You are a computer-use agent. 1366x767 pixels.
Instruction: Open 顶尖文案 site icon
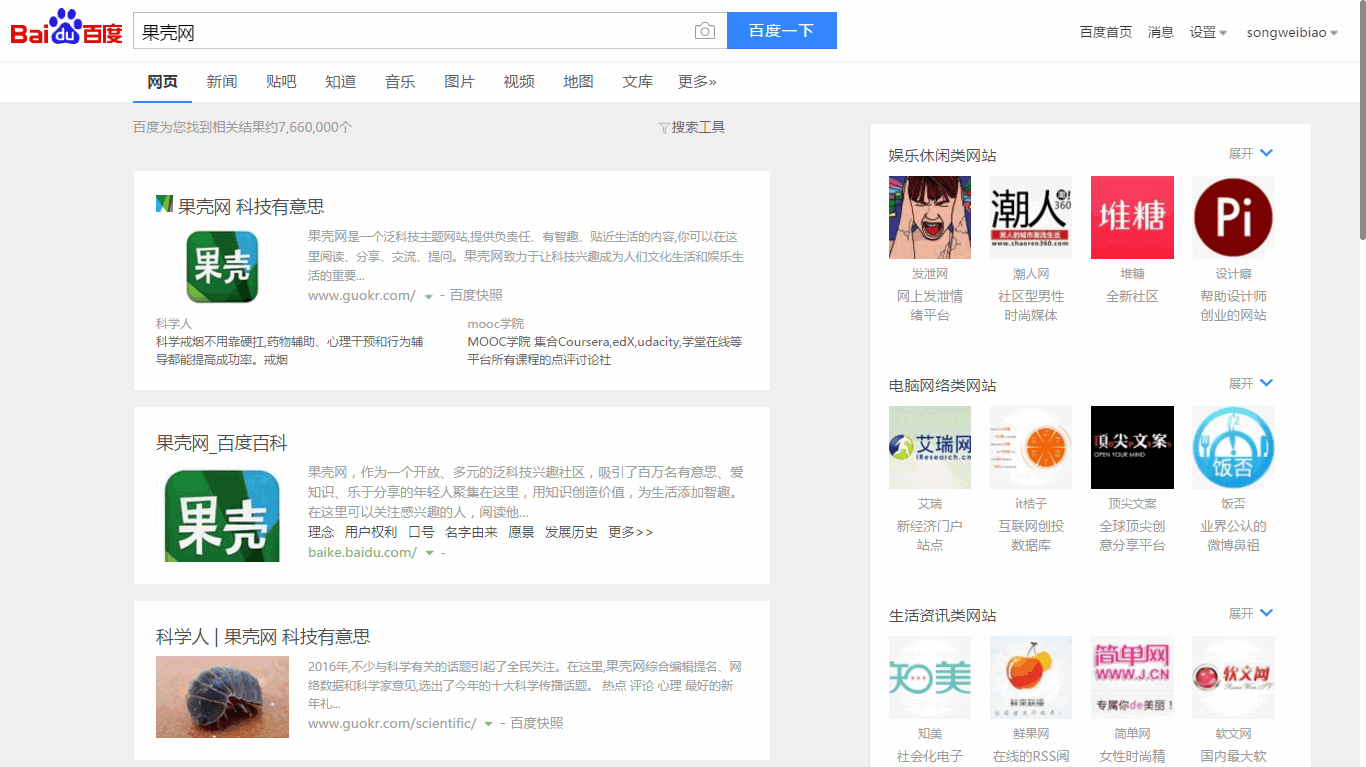(1132, 447)
